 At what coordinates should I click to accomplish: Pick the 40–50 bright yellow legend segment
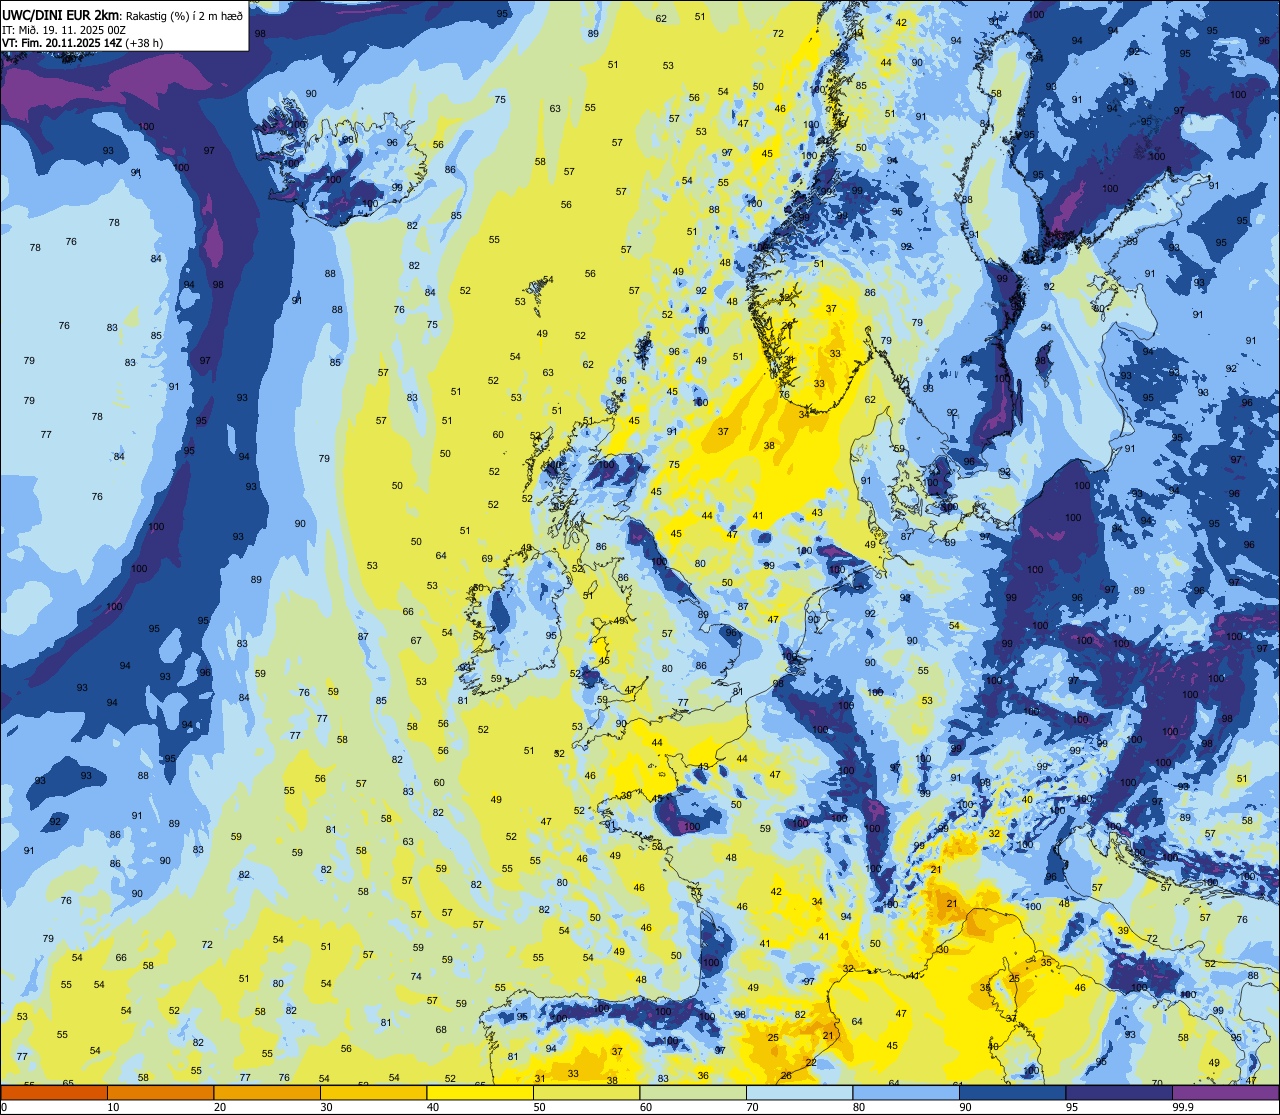point(480,1093)
